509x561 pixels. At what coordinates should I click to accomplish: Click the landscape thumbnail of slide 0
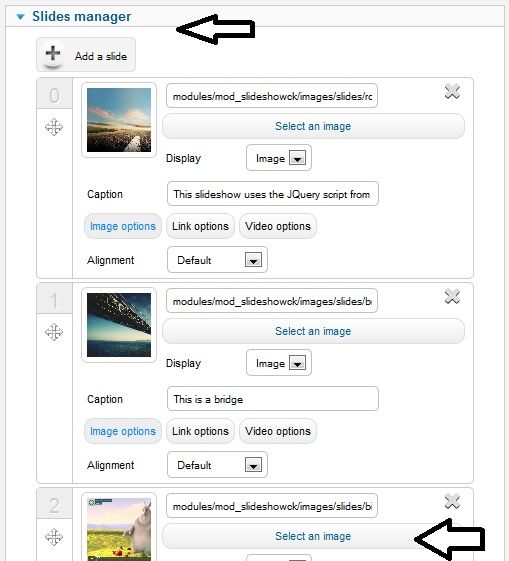(x=119, y=120)
